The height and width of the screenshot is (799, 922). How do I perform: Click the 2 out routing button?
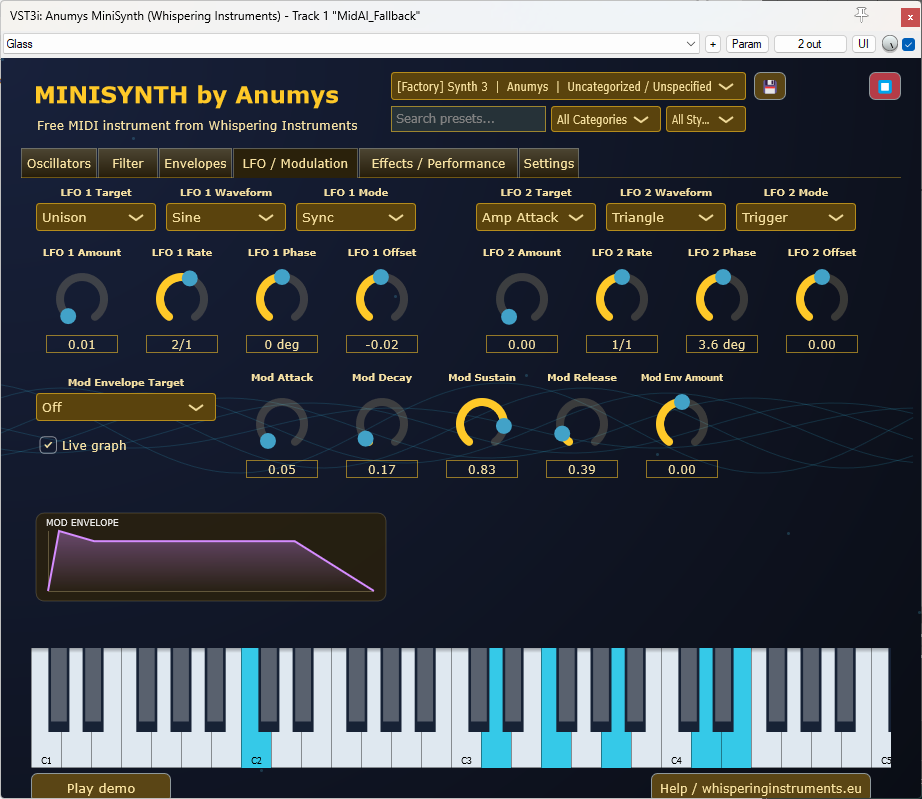pos(810,44)
